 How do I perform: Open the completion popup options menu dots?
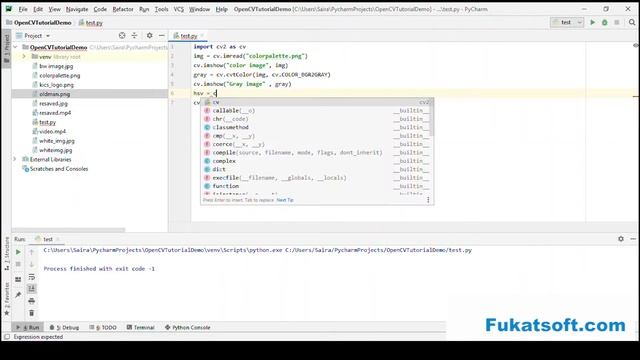coord(428,200)
